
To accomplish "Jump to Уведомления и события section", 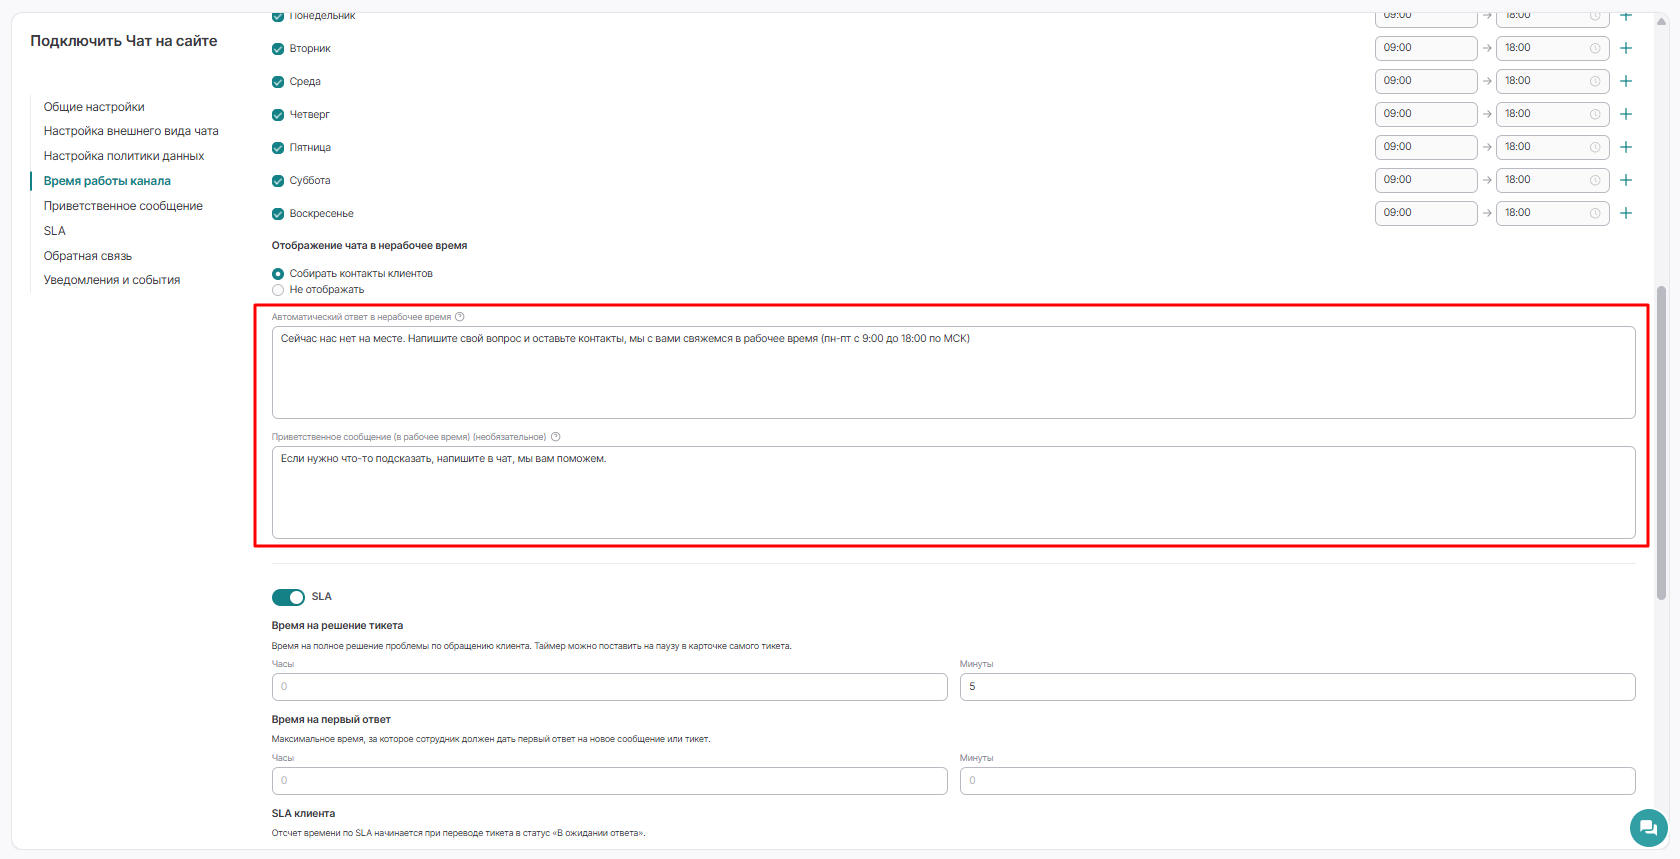I will pyautogui.click(x=112, y=280).
